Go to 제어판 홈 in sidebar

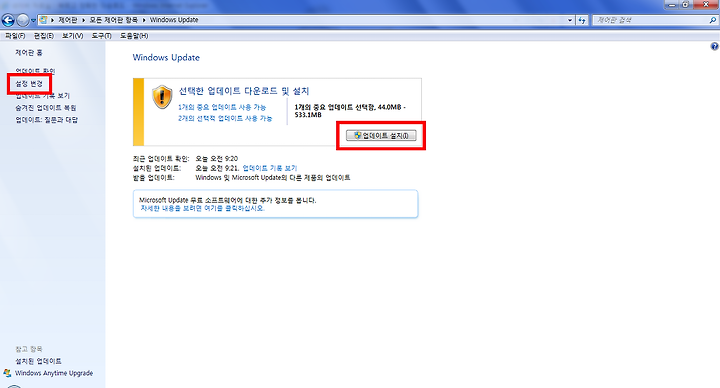28,53
